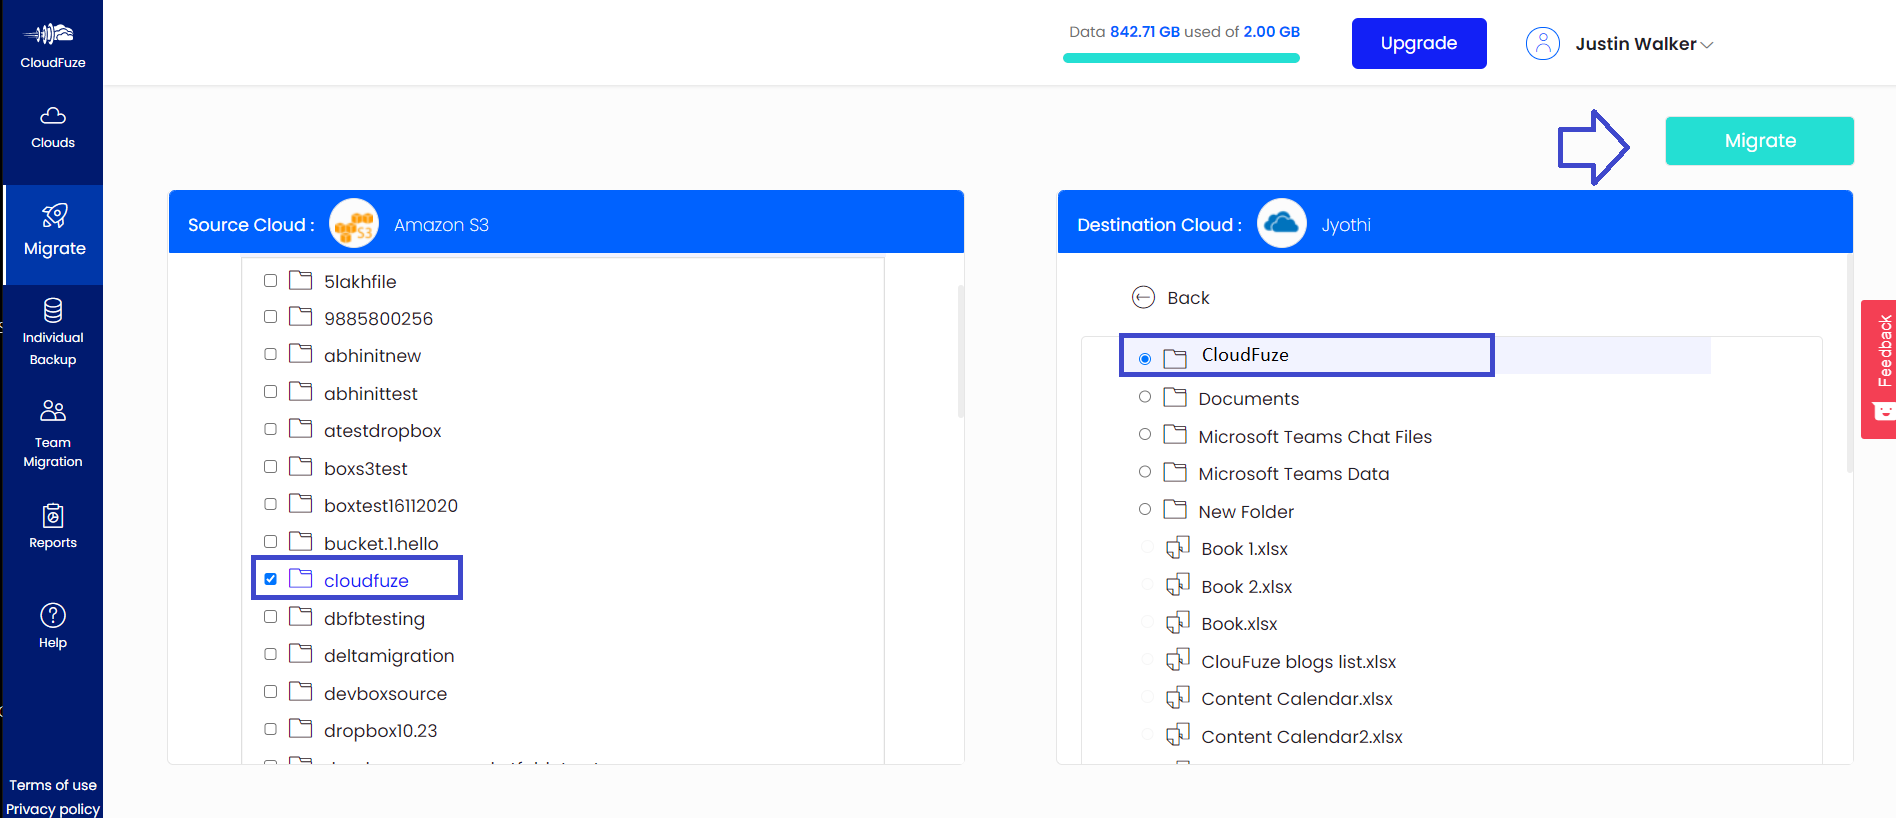Click the CloudFuze logo icon

click(50, 34)
